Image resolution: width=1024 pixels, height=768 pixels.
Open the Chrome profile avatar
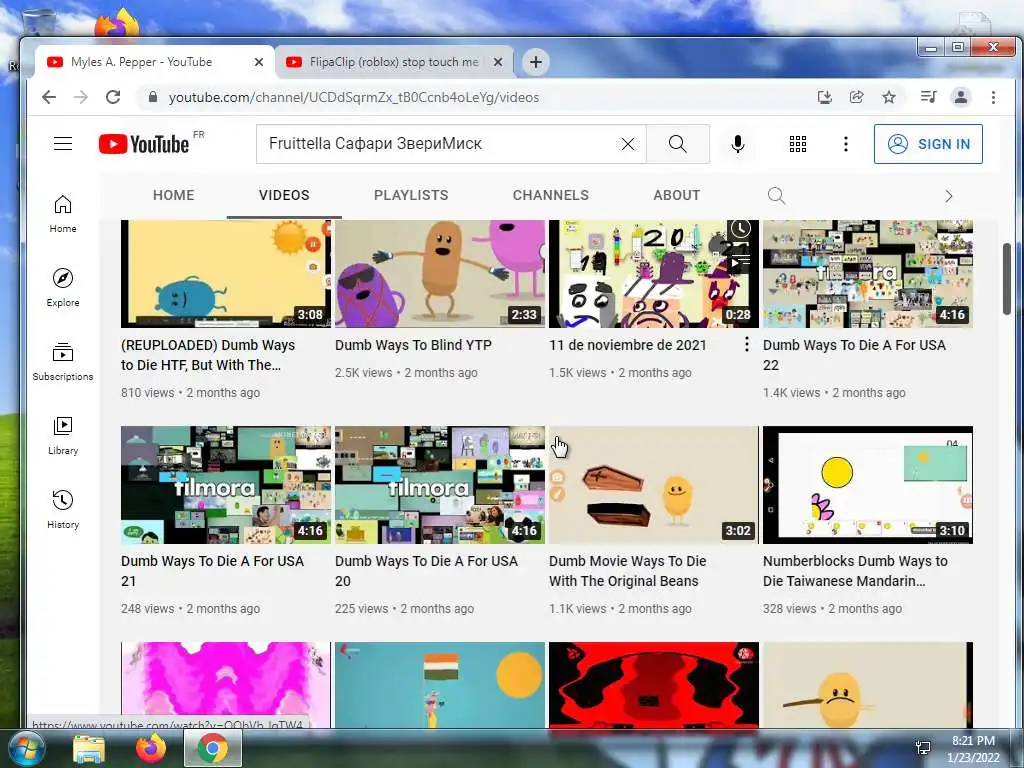pos(961,97)
